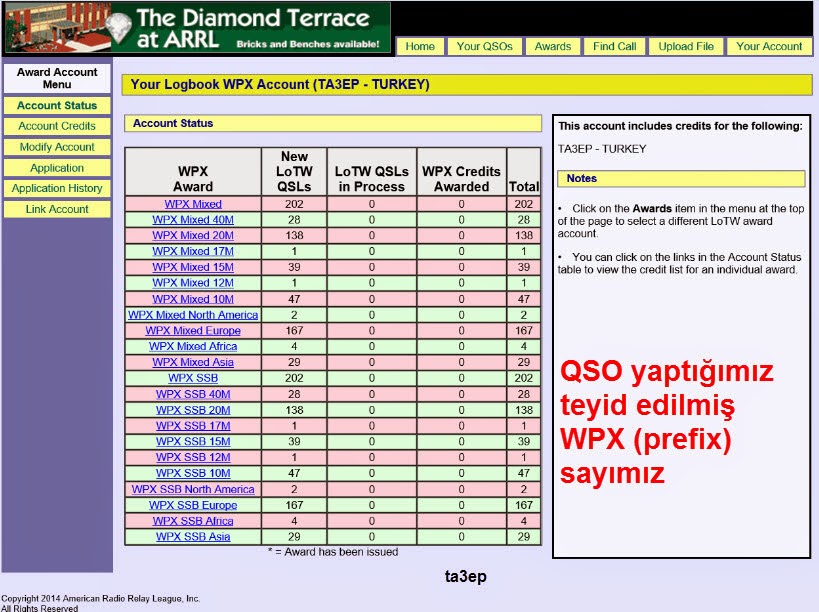
Task: Open WPX Mixed 20M link
Action: point(193,236)
